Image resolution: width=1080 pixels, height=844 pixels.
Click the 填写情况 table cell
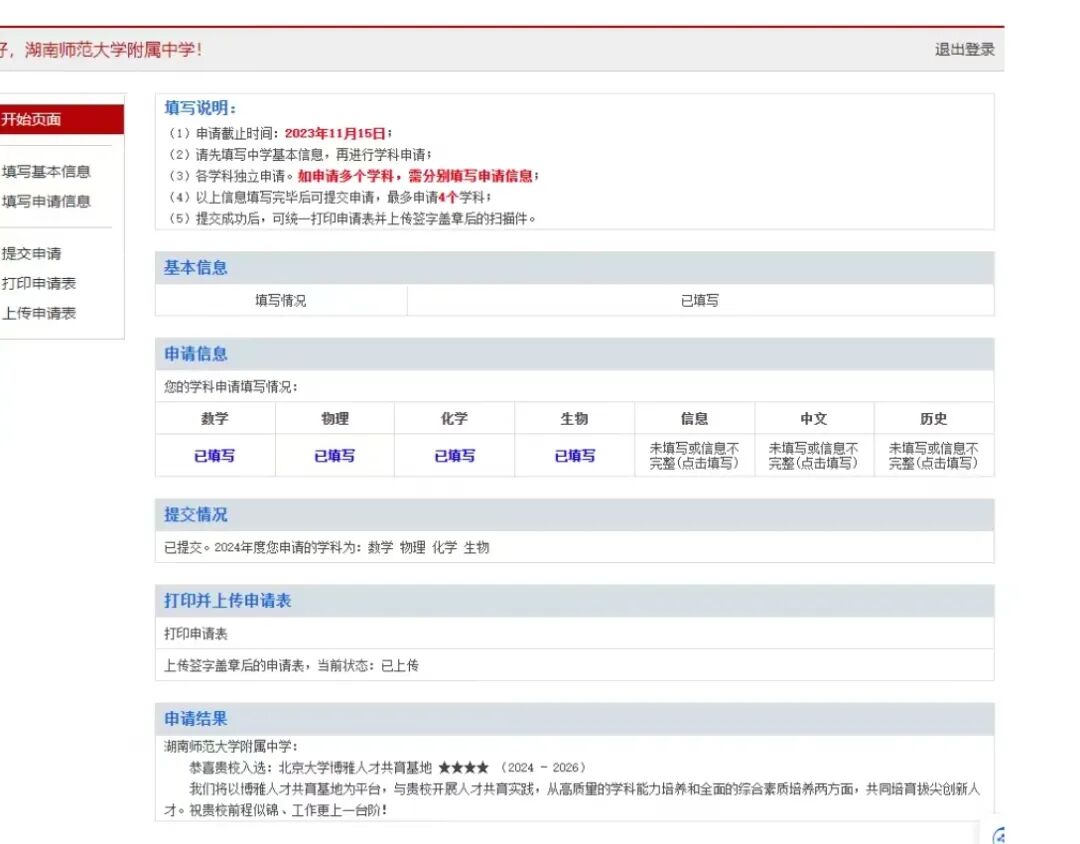point(281,300)
